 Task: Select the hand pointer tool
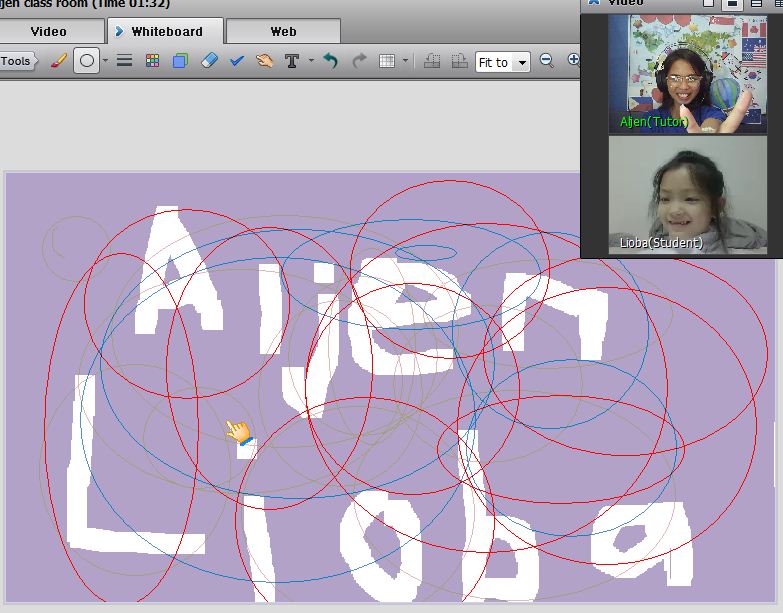pos(264,61)
